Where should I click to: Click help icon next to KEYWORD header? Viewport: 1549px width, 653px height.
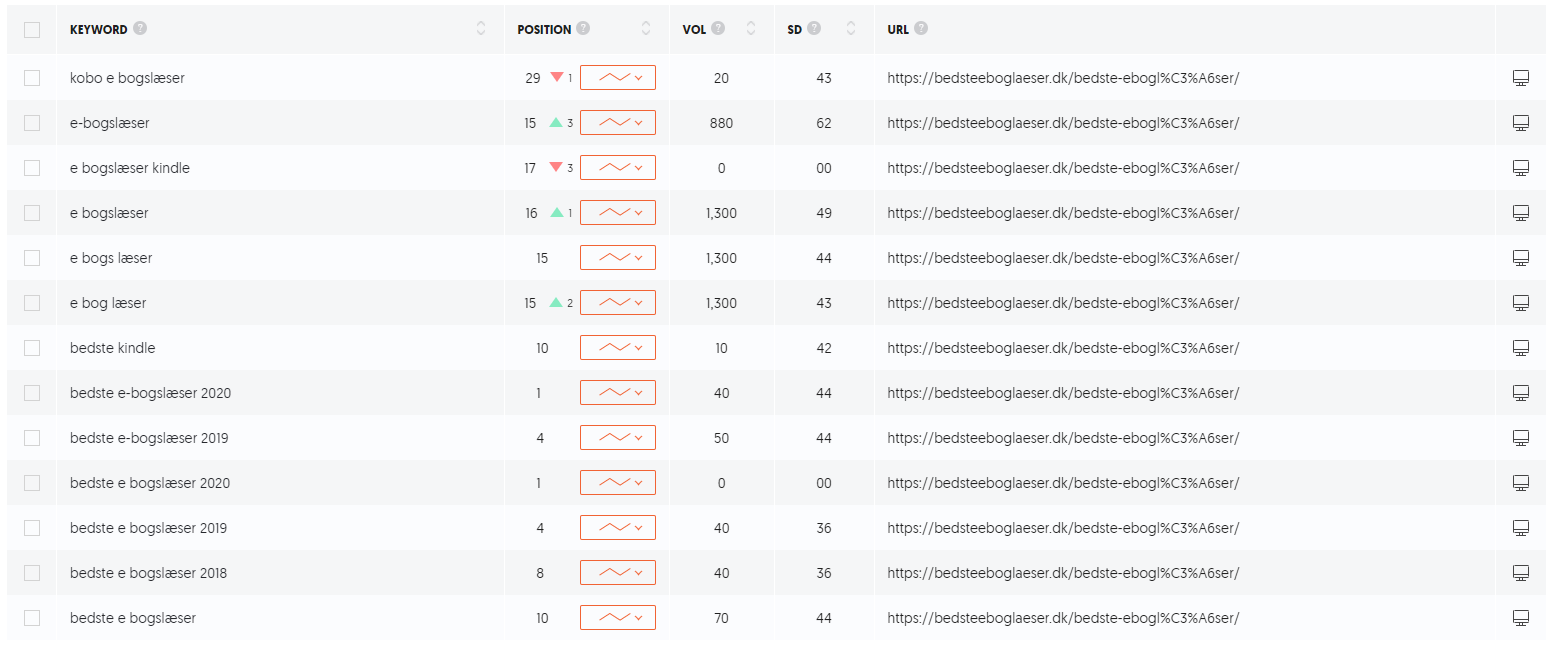tap(140, 28)
